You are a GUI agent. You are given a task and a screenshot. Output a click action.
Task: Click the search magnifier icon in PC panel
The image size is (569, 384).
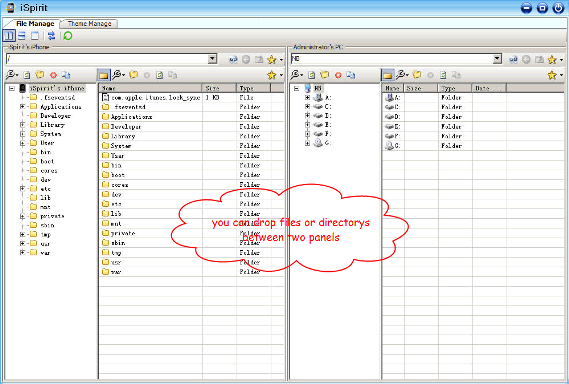click(296, 75)
